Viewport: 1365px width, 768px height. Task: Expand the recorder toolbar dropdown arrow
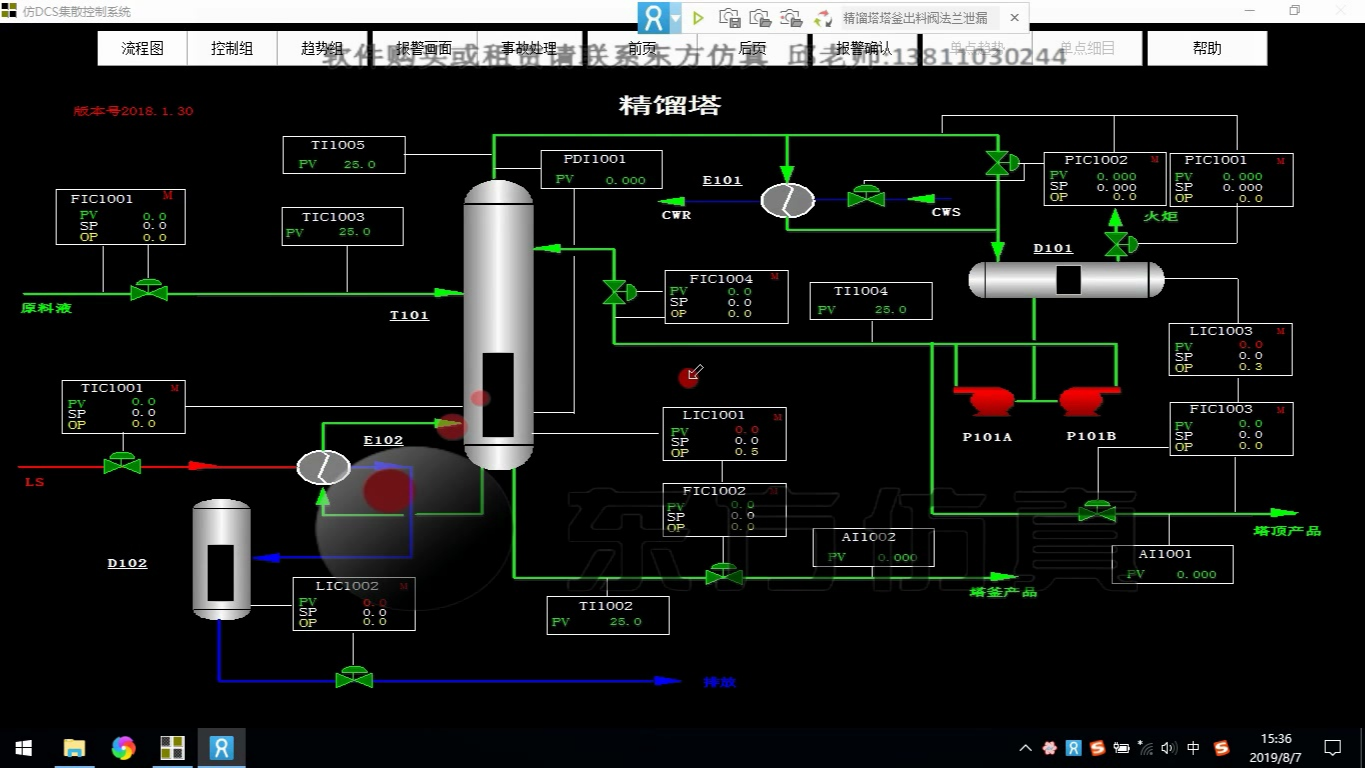pyautogui.click(x=676, y=18)
